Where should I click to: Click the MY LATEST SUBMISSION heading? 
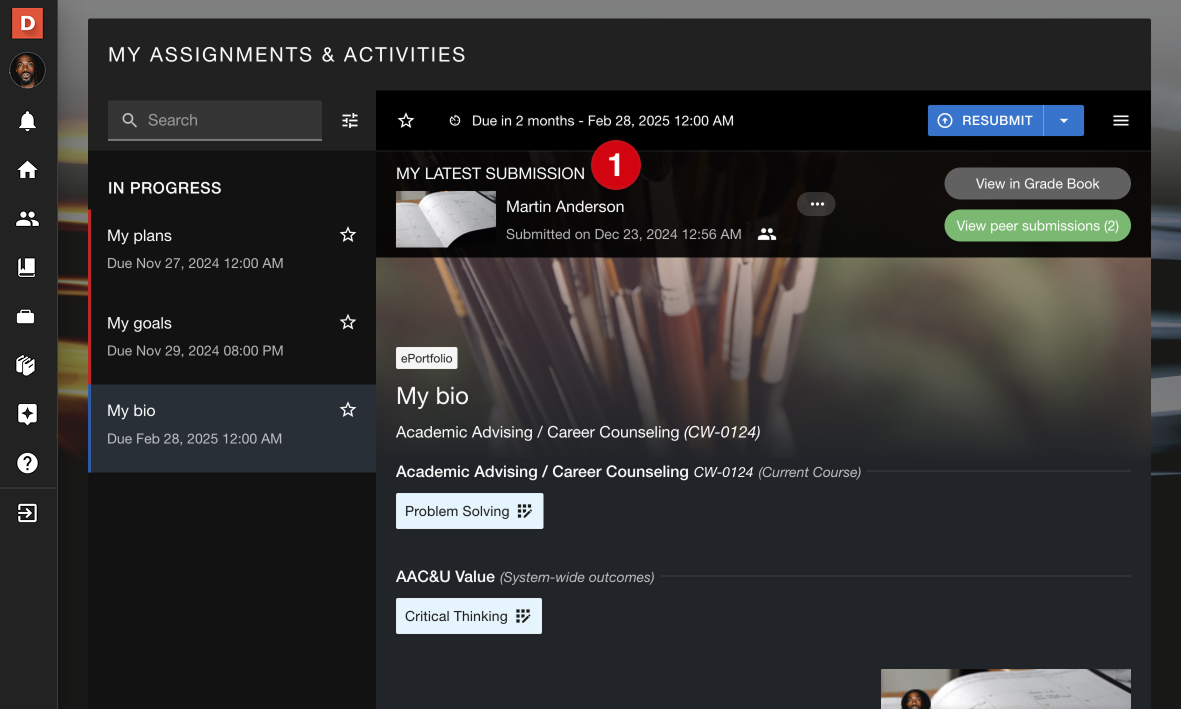coord(490,173)
